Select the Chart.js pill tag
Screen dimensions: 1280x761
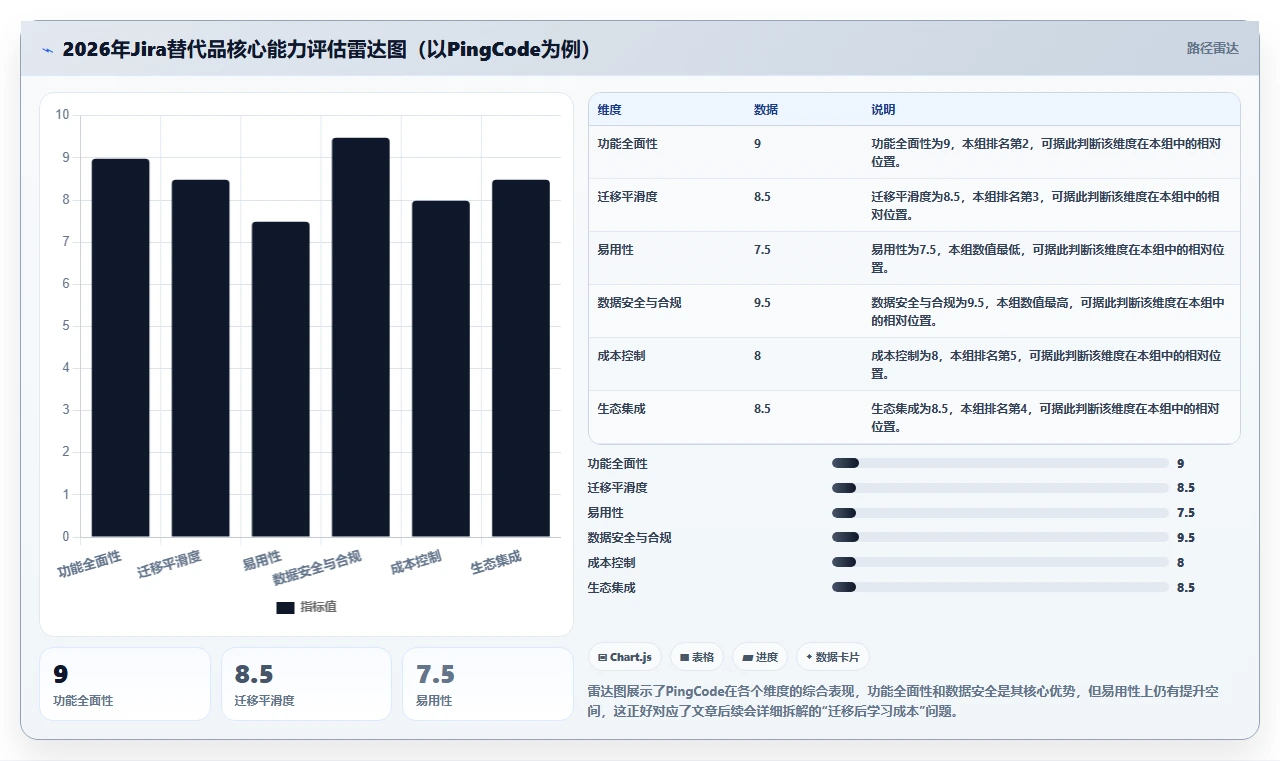tap(625, 657)
